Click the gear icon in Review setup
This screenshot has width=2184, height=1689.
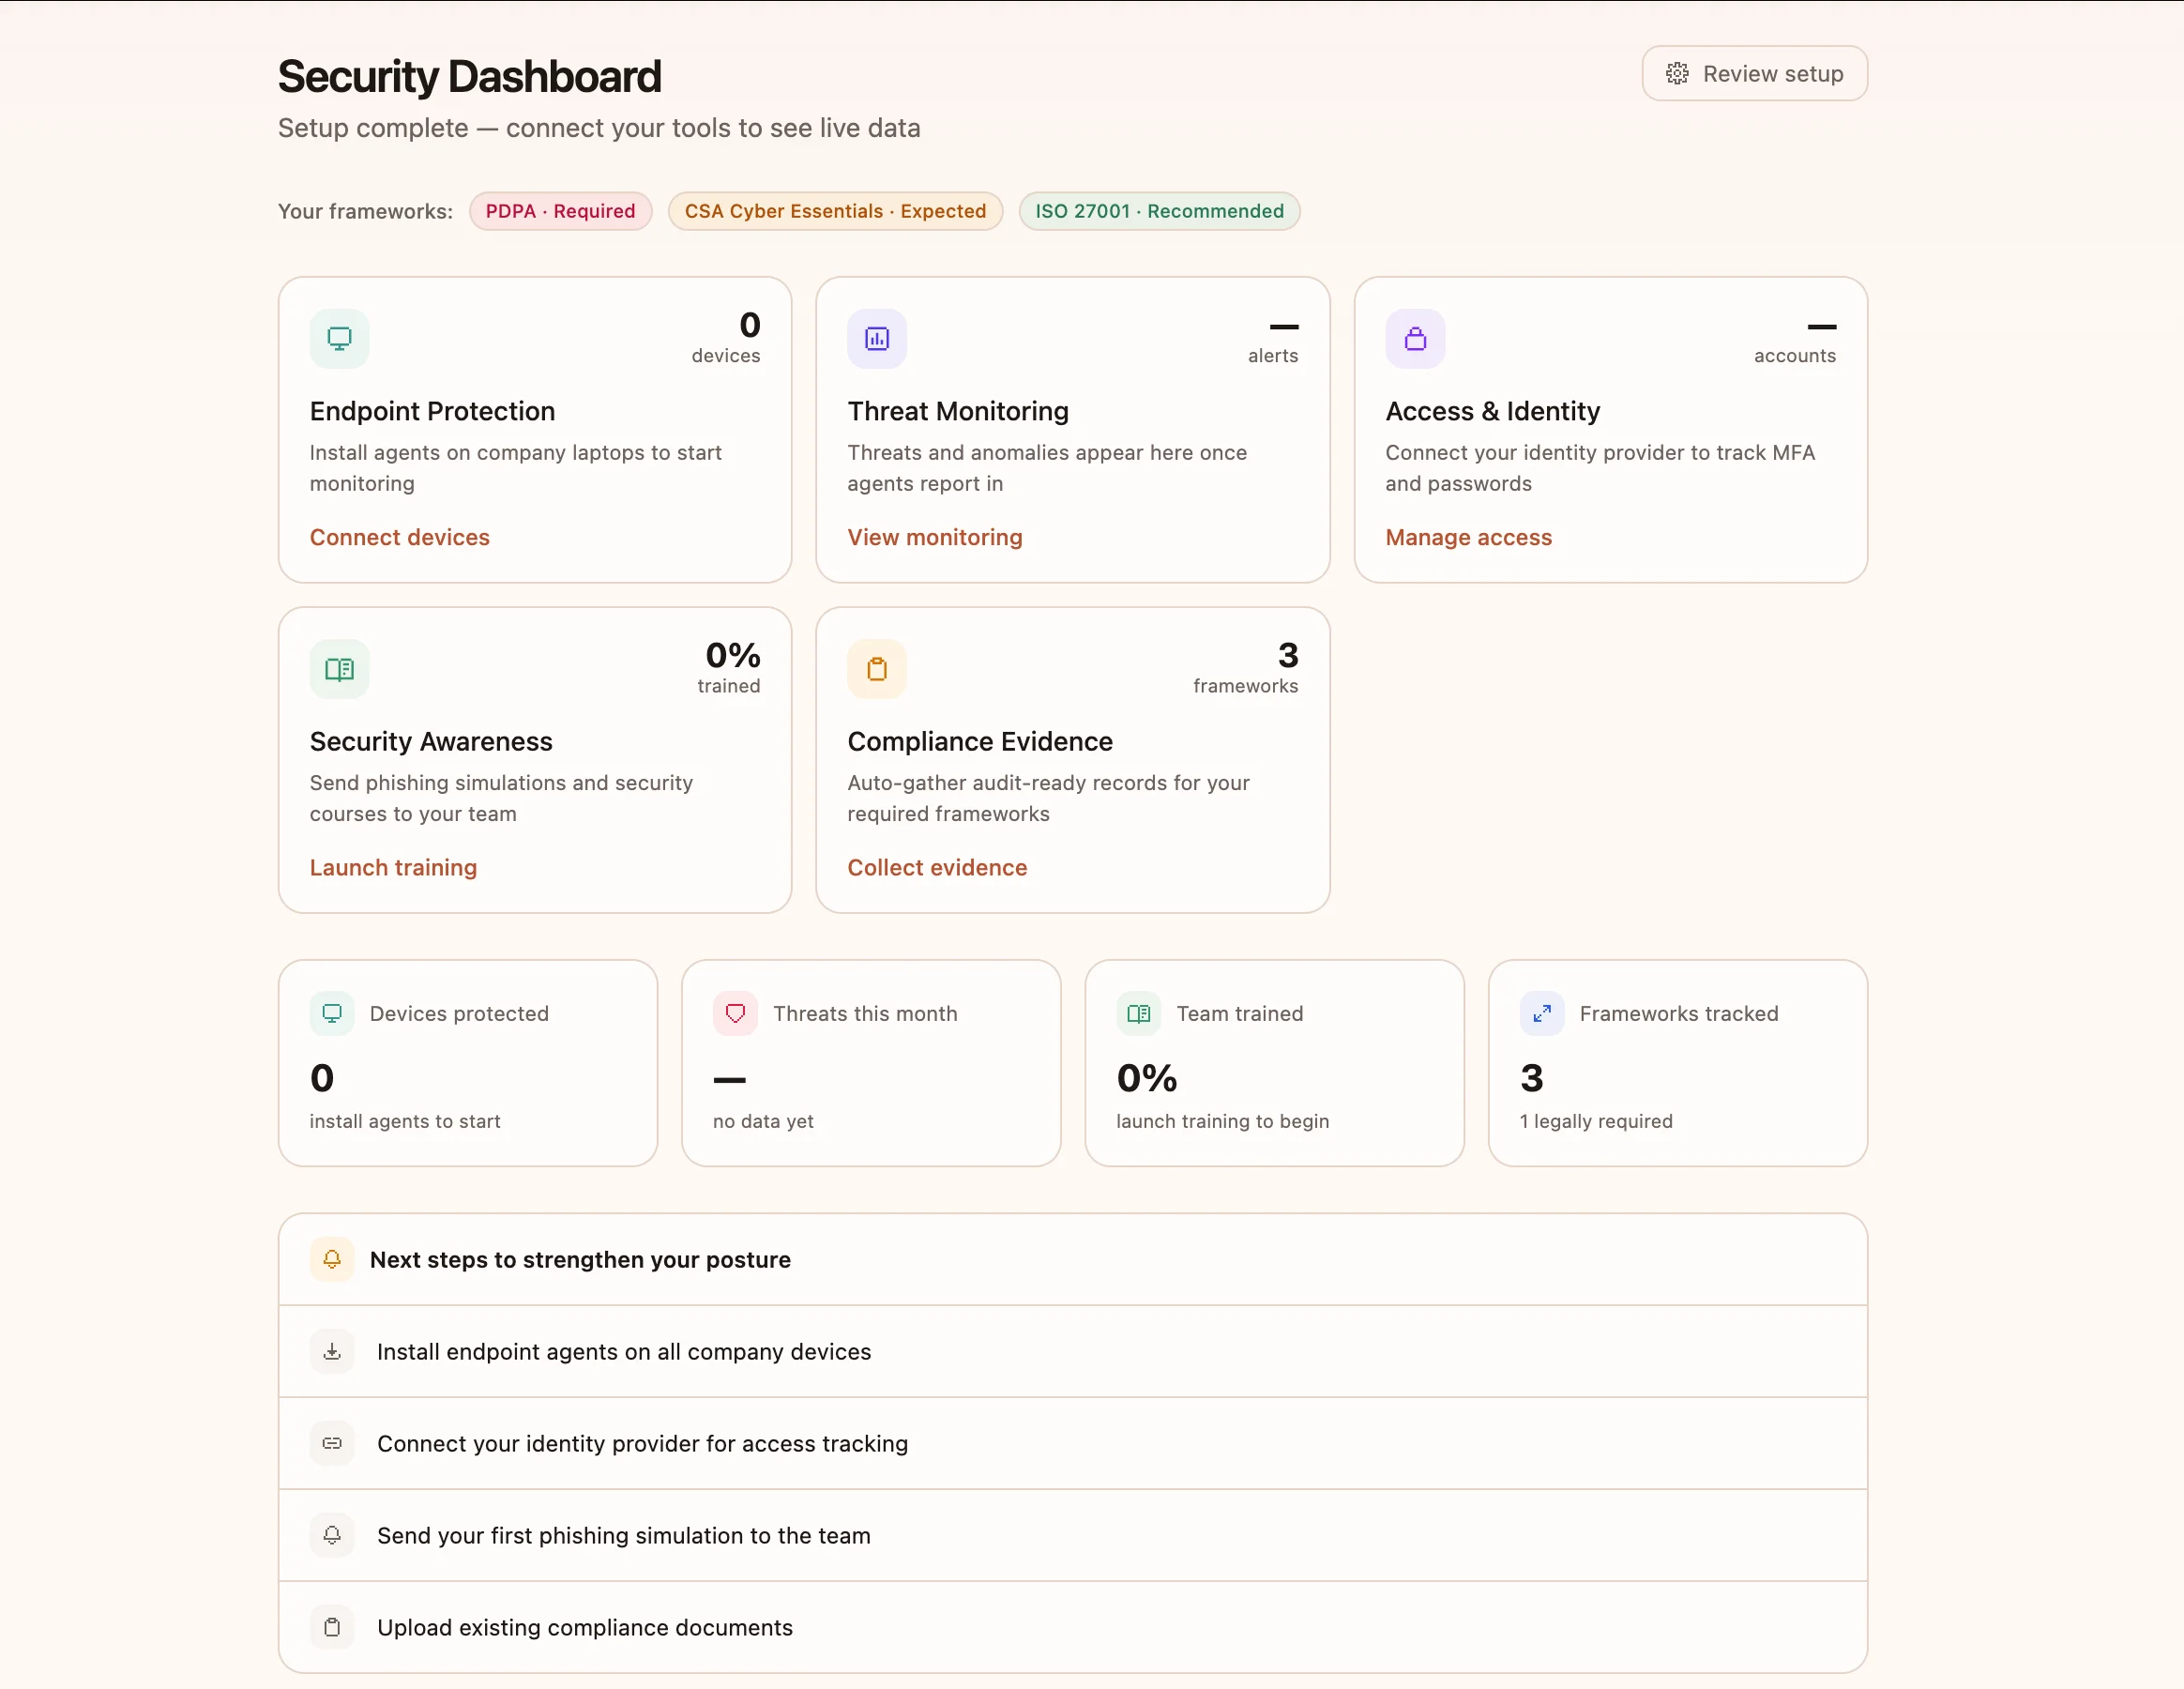(x=1677, y=73)
